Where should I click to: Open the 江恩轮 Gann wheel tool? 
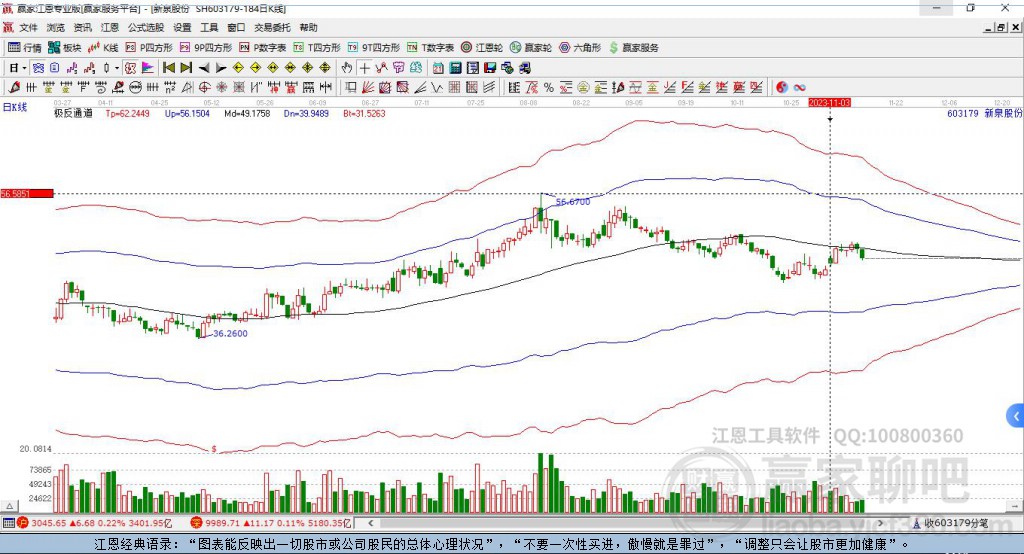(482, 48)
